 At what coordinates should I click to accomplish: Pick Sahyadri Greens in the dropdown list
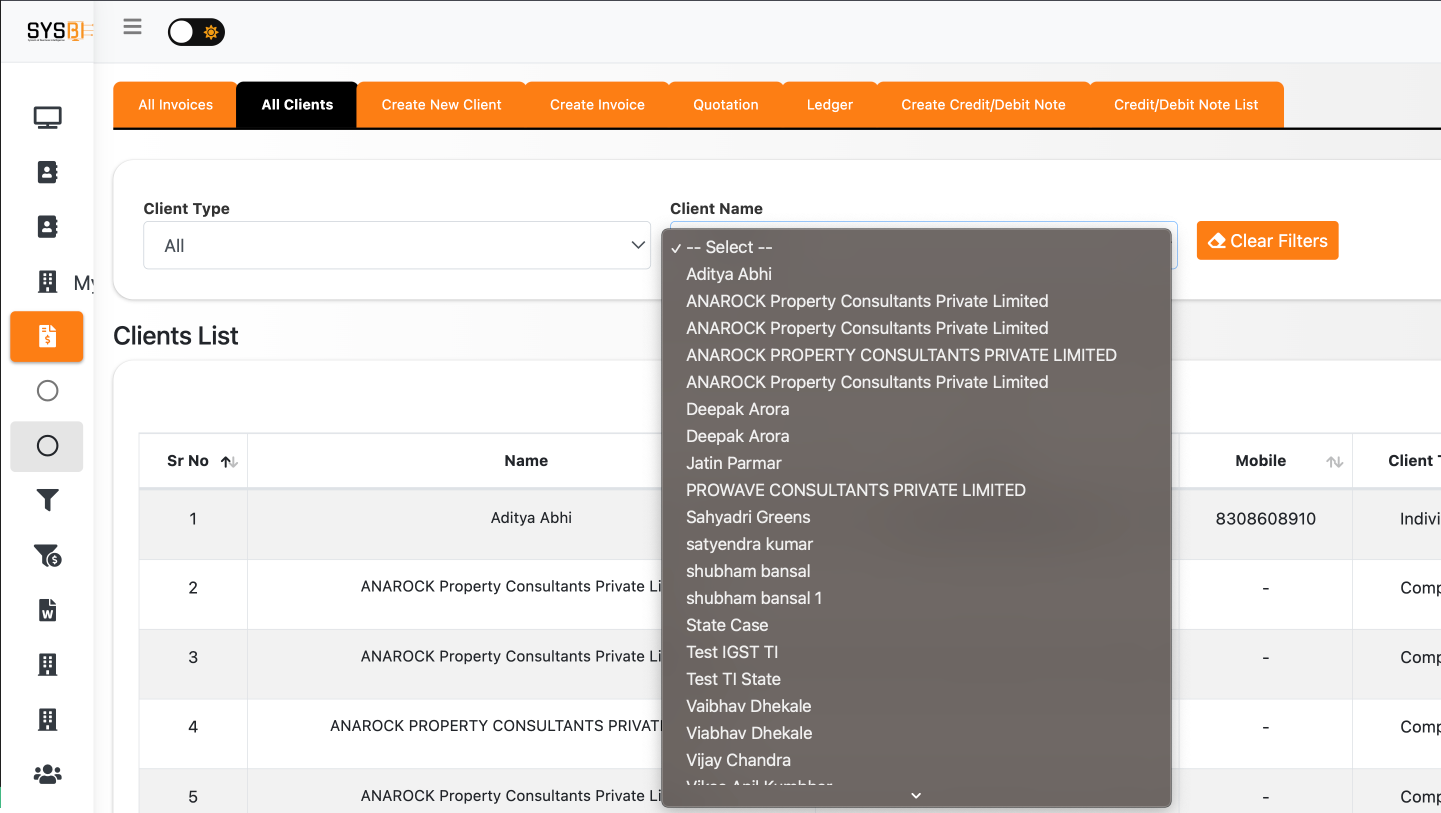[748, 517]
